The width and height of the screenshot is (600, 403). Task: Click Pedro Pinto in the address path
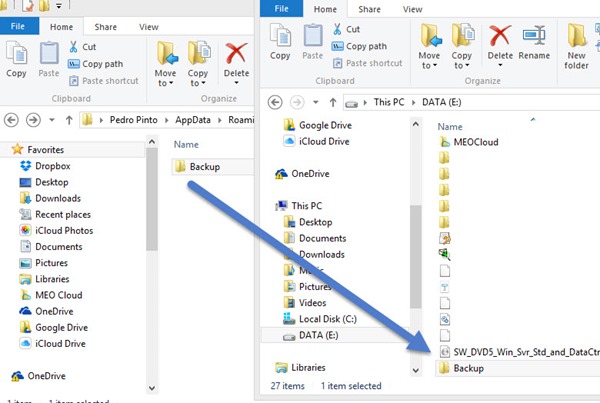[134, 120]
